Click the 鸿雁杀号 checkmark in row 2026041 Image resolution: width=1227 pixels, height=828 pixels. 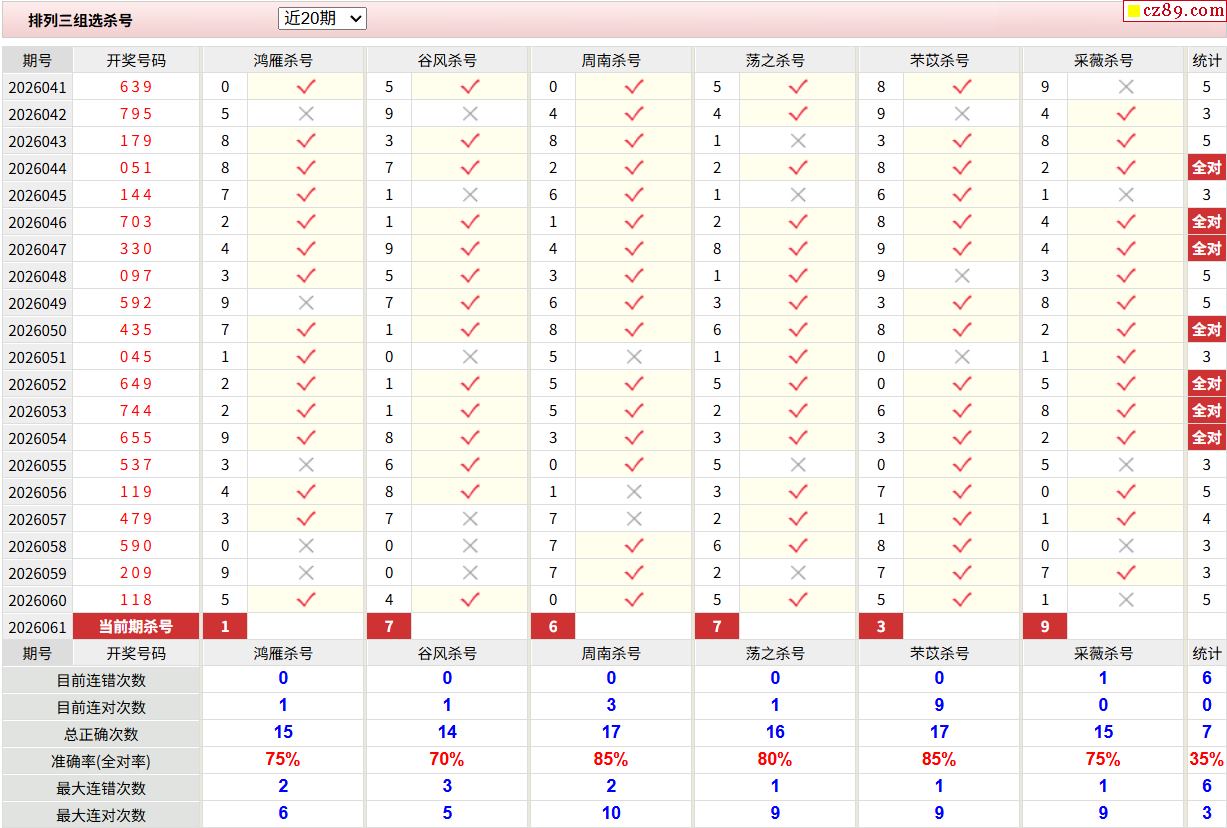pos(306,87)
